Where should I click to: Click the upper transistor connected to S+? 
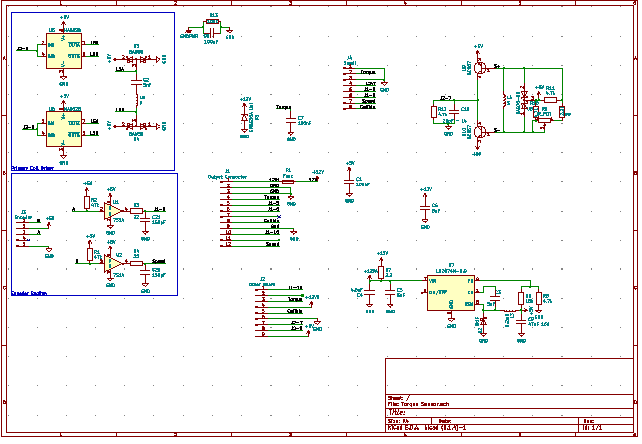[481, 68]
